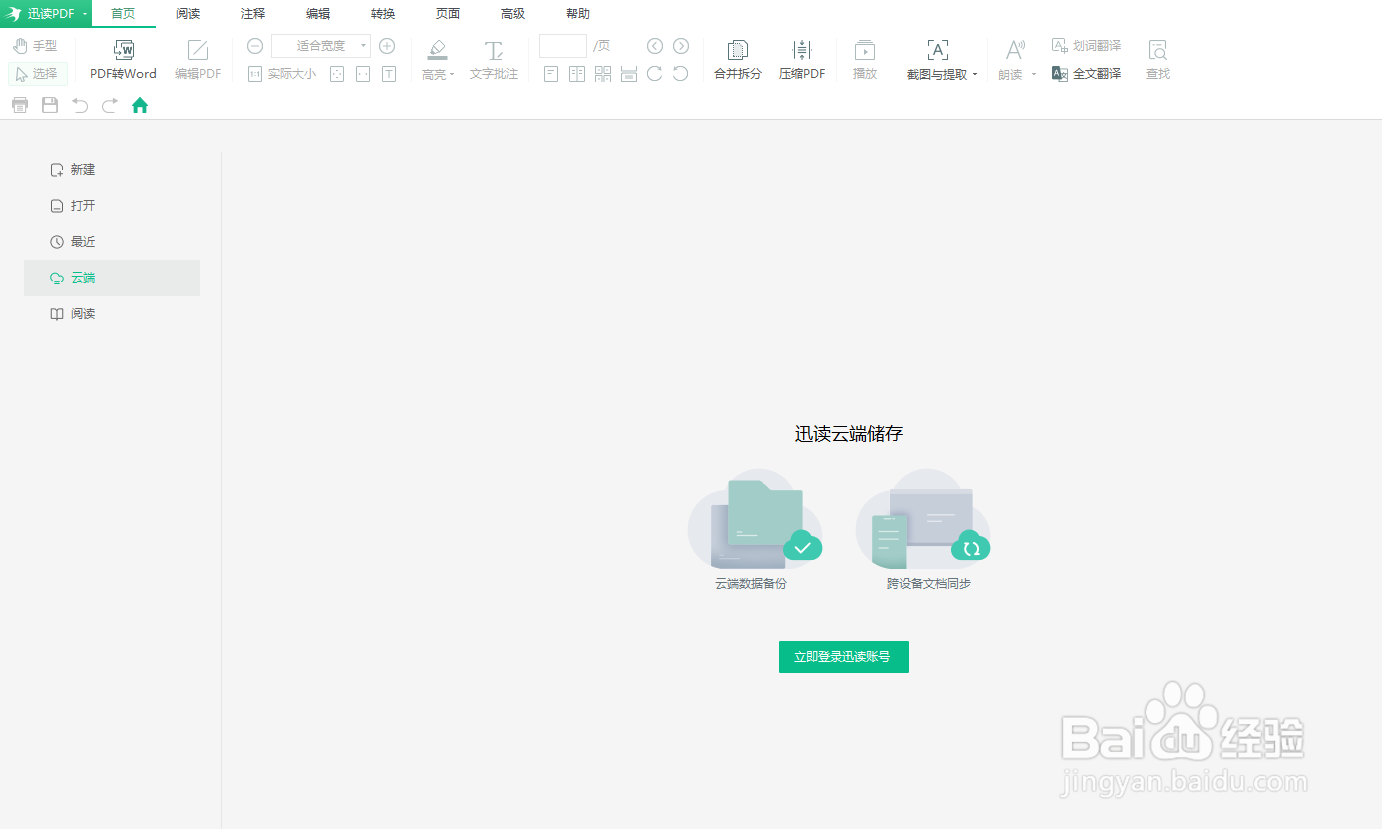Click the save disk icon
The image size is (1382, 829).
pyautogui.click(x=50, y=105)
